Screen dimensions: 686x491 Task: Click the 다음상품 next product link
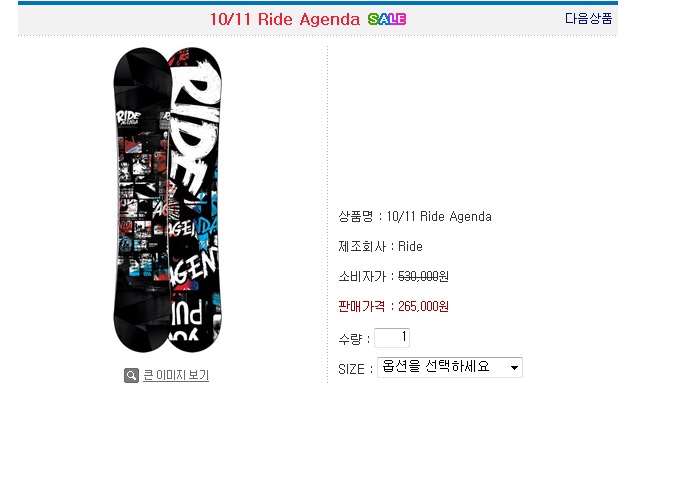pyautogui.click(x=588, y=18)
